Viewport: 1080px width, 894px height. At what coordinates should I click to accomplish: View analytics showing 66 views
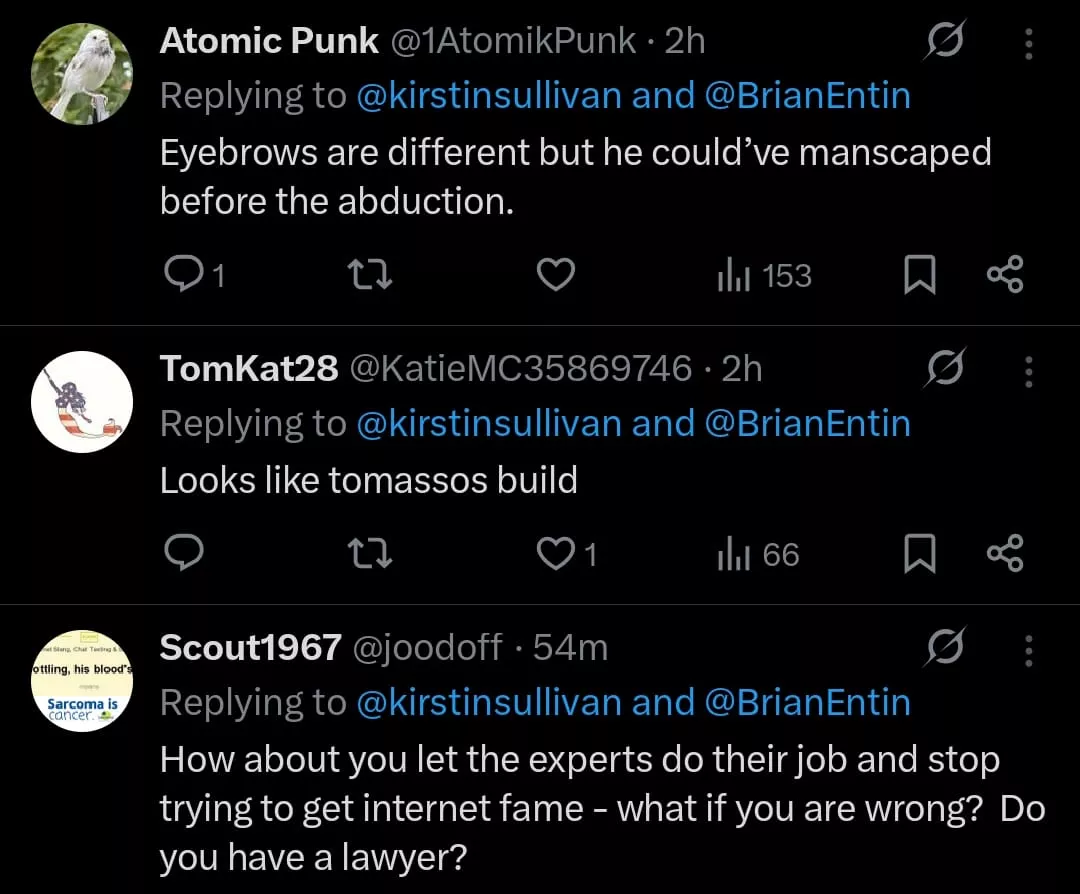759,554
